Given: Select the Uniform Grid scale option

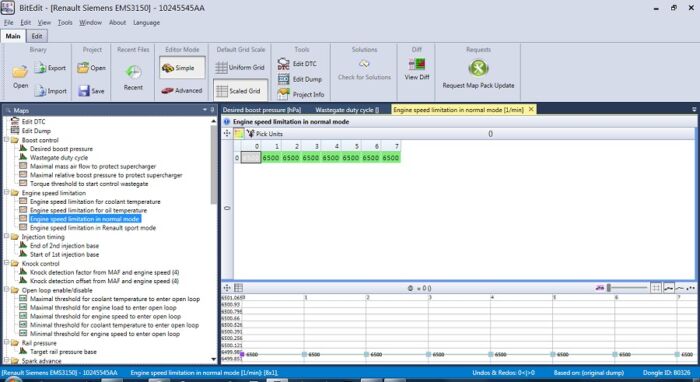Looking at the screenshot, I should pyautogui.click(x=240, y=67).
